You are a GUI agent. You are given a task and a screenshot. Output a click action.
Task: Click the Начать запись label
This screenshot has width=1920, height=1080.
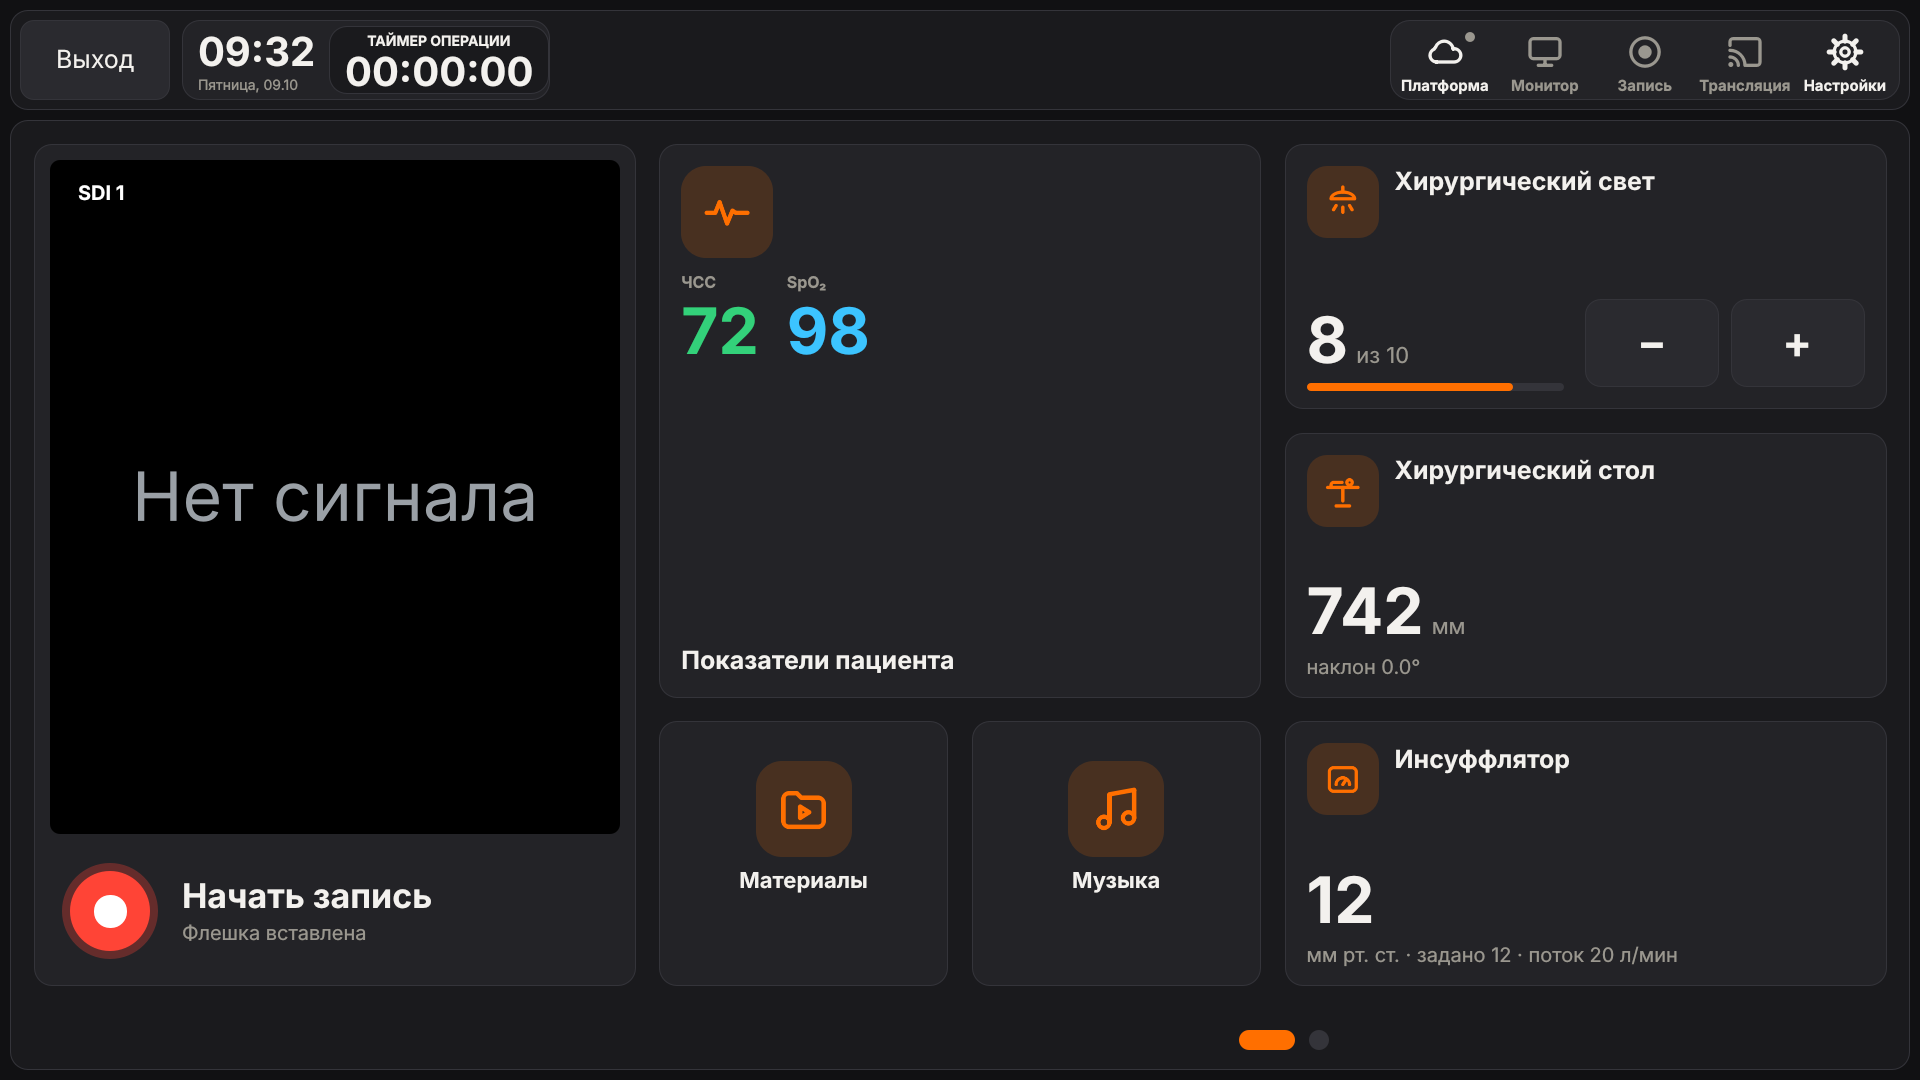[307, 896]
